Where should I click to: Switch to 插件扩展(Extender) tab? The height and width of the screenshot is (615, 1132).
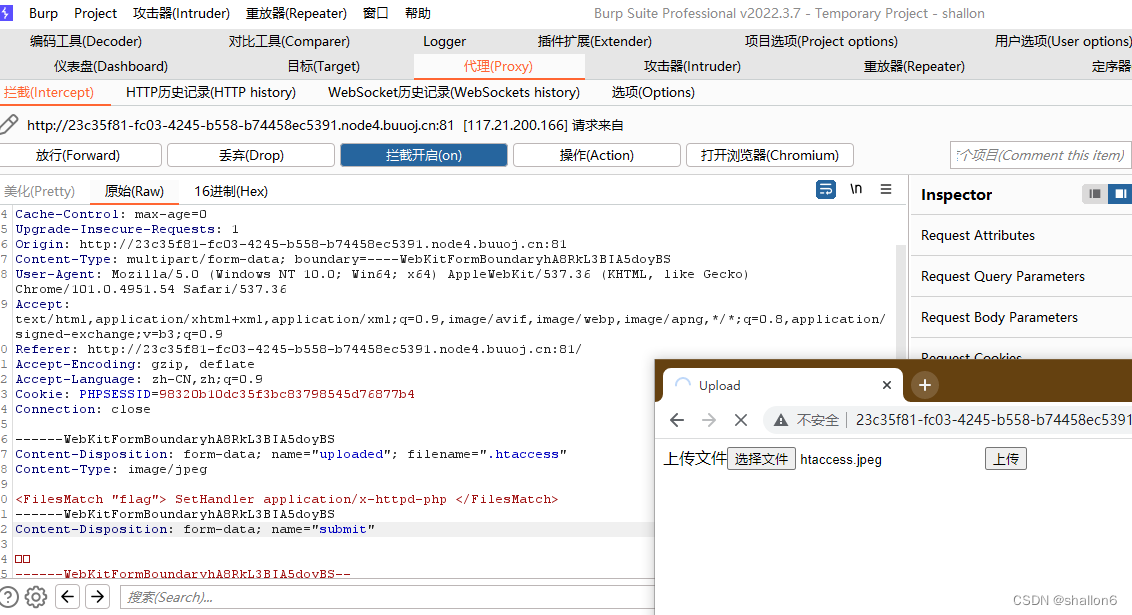tap(594, 41)
